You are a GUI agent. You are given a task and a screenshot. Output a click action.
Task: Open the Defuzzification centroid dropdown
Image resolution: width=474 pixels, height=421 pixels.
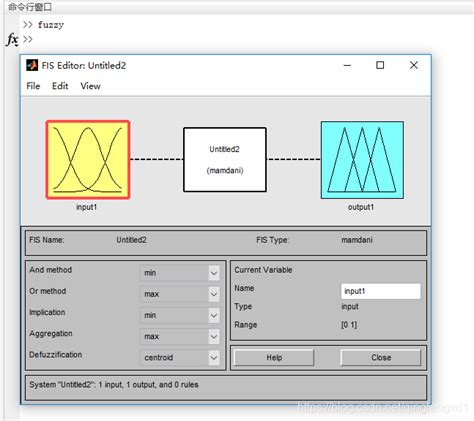(x=180, y=358)
